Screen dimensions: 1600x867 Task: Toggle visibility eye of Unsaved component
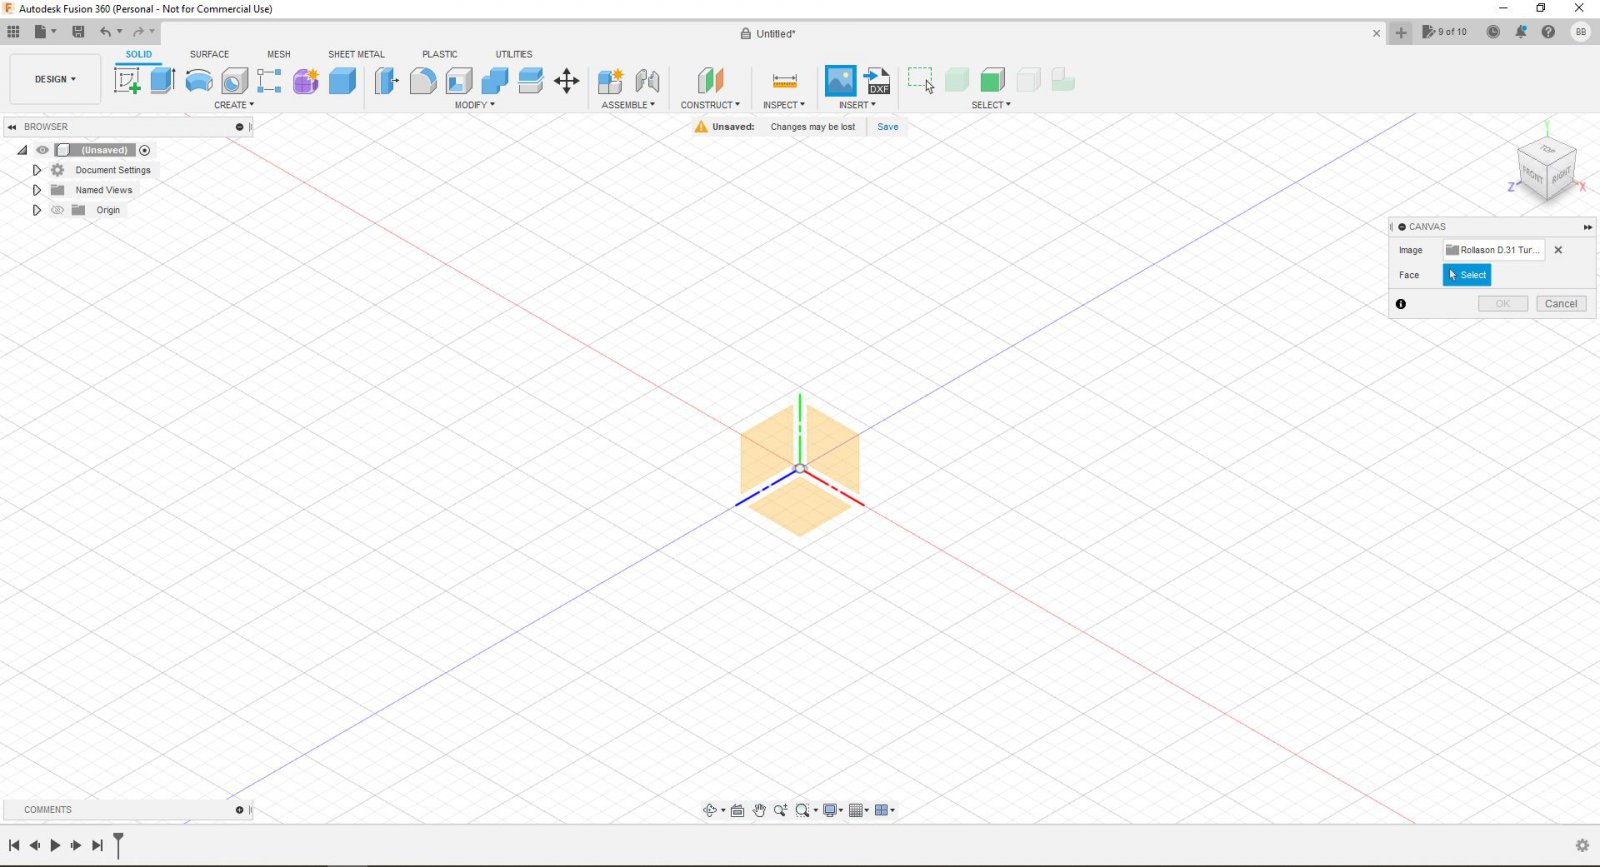click(42, 150)
